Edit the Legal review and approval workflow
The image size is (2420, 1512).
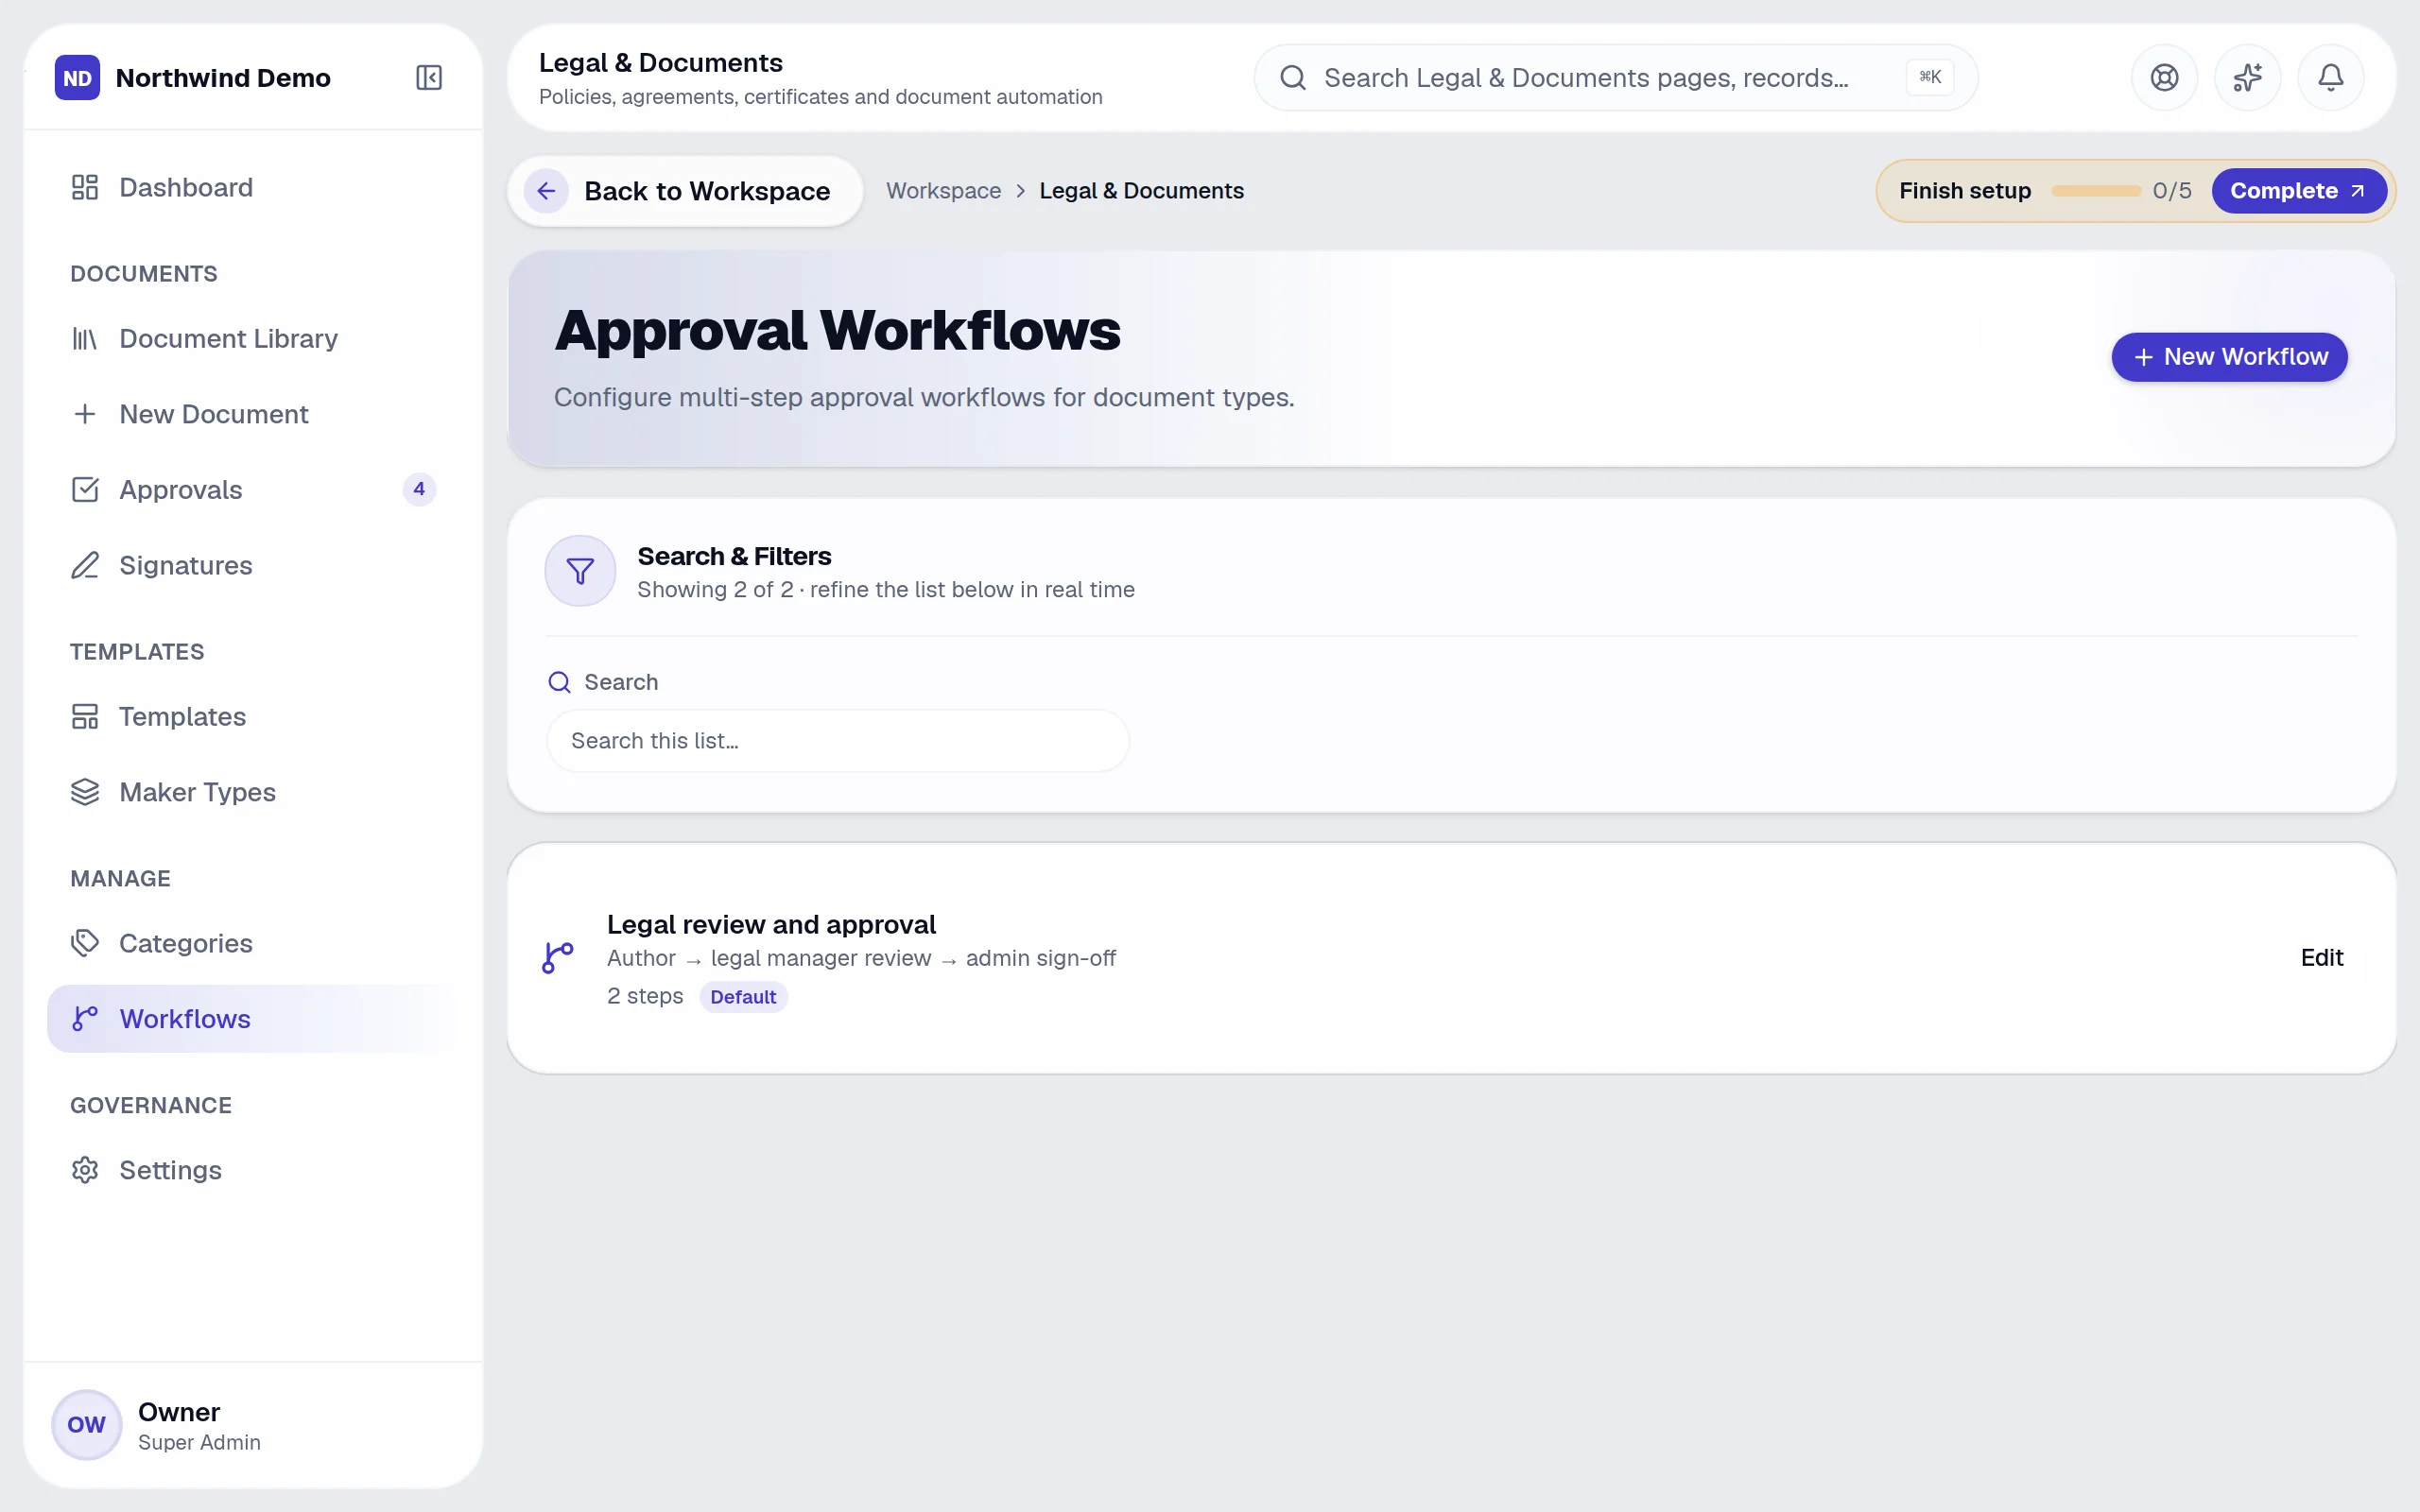(x=2321, y=958)
